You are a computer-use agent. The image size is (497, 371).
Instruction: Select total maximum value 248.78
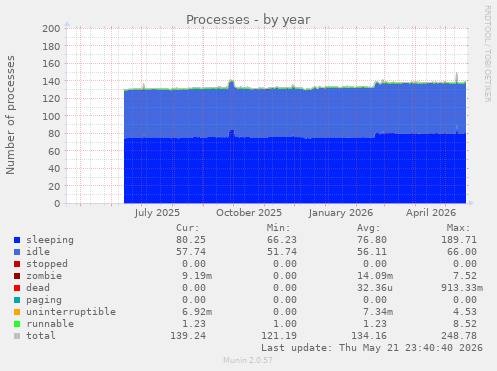(x=459, y=336)
